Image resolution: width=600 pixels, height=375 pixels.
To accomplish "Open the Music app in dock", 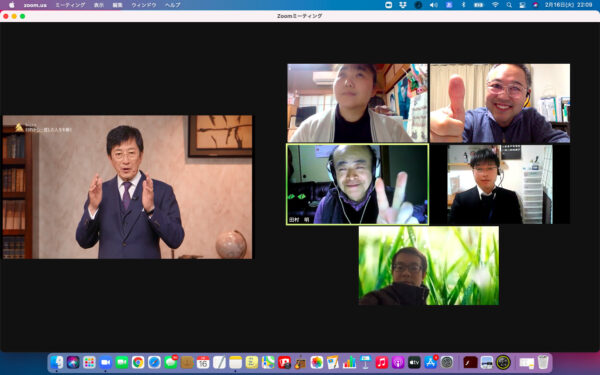I will tap(382, 362).
